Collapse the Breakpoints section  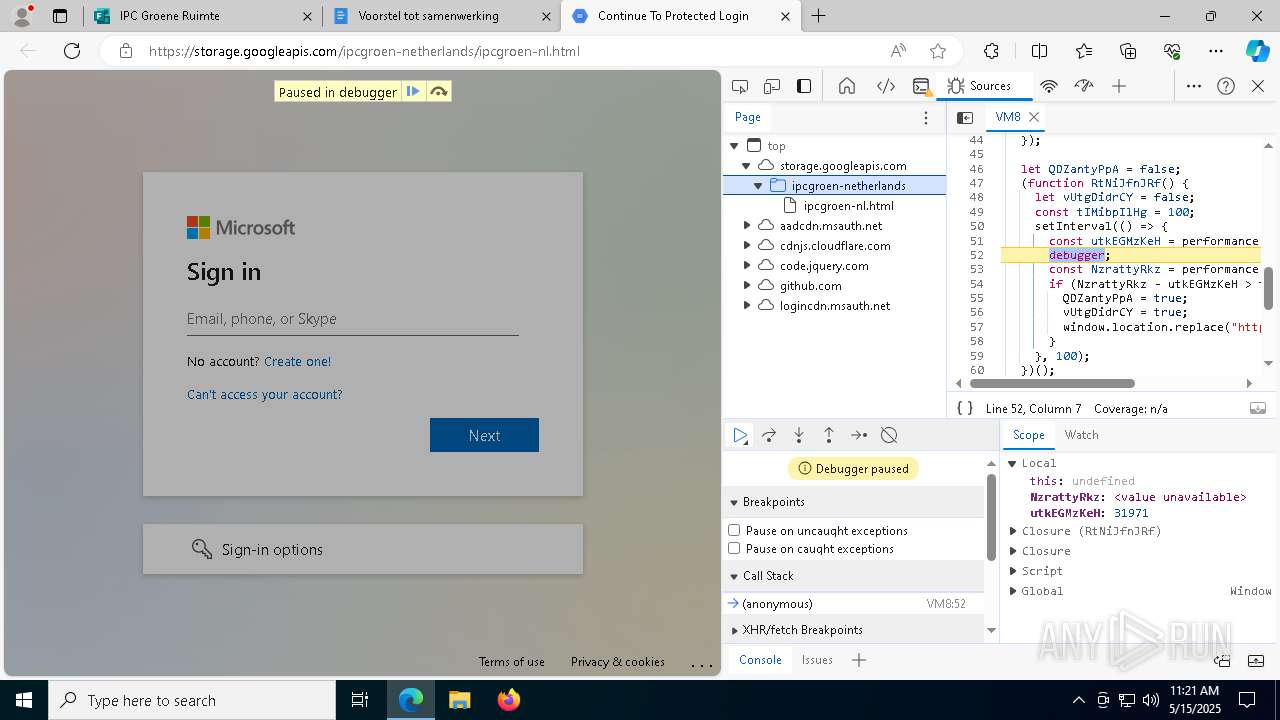734,502
